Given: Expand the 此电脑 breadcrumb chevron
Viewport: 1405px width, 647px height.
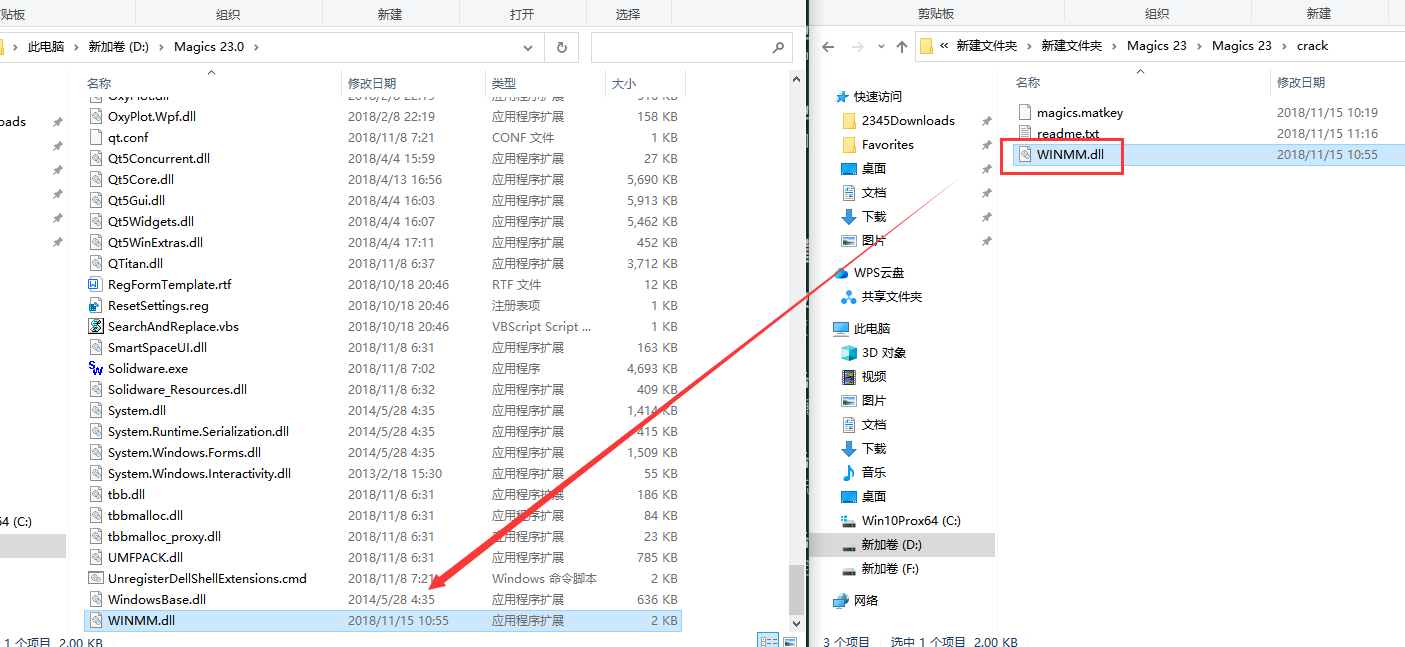Looking at the screenshot, I should [x=76, y=47].
